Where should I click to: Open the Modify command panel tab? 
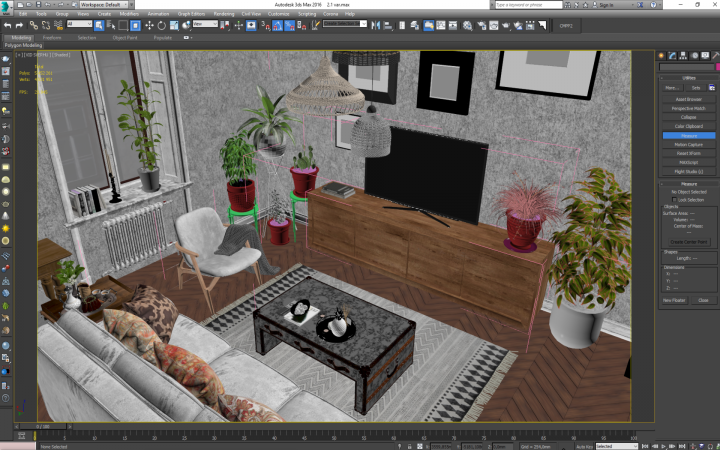(x=672, y=56)
